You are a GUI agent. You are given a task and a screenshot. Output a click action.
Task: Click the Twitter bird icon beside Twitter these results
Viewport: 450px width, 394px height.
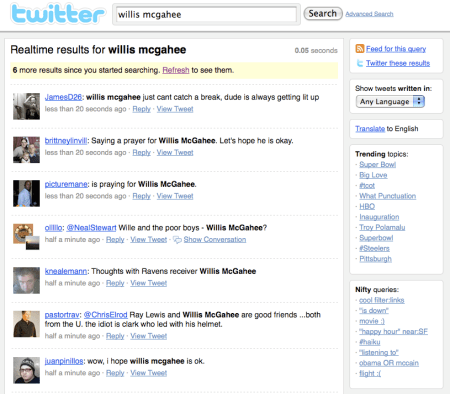point(360,63)
